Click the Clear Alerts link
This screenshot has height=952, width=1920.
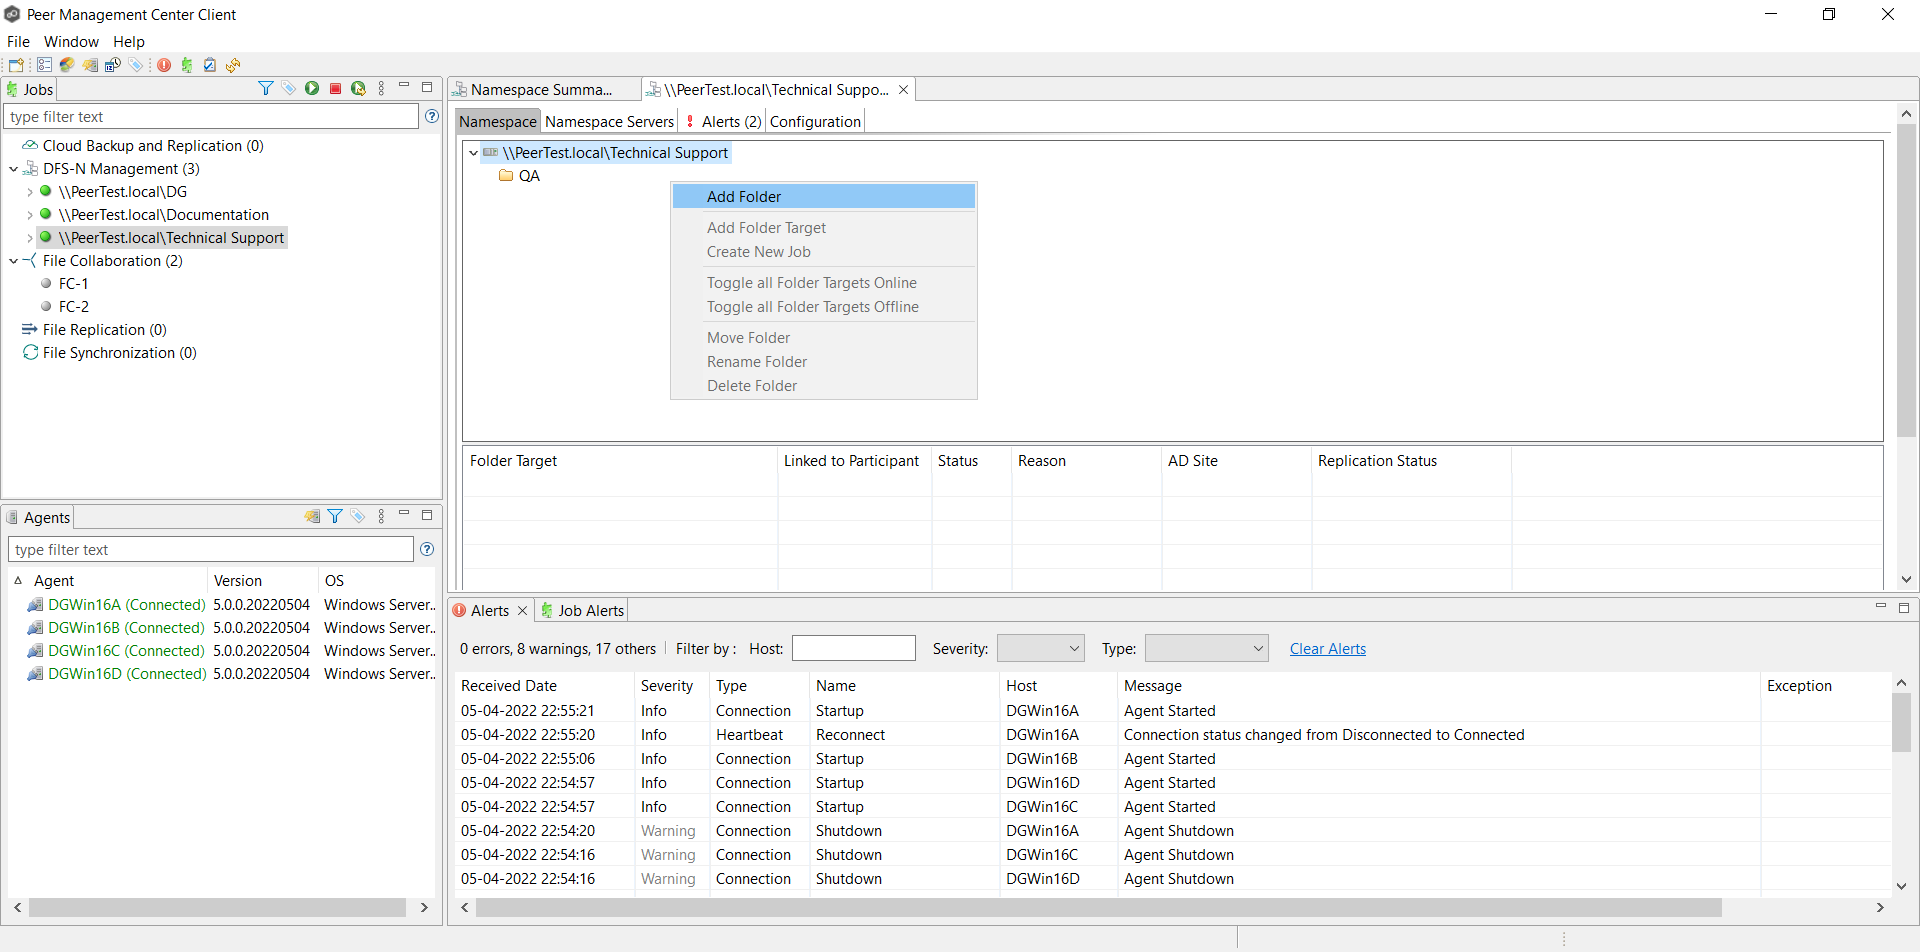[x=1327, y=649]
